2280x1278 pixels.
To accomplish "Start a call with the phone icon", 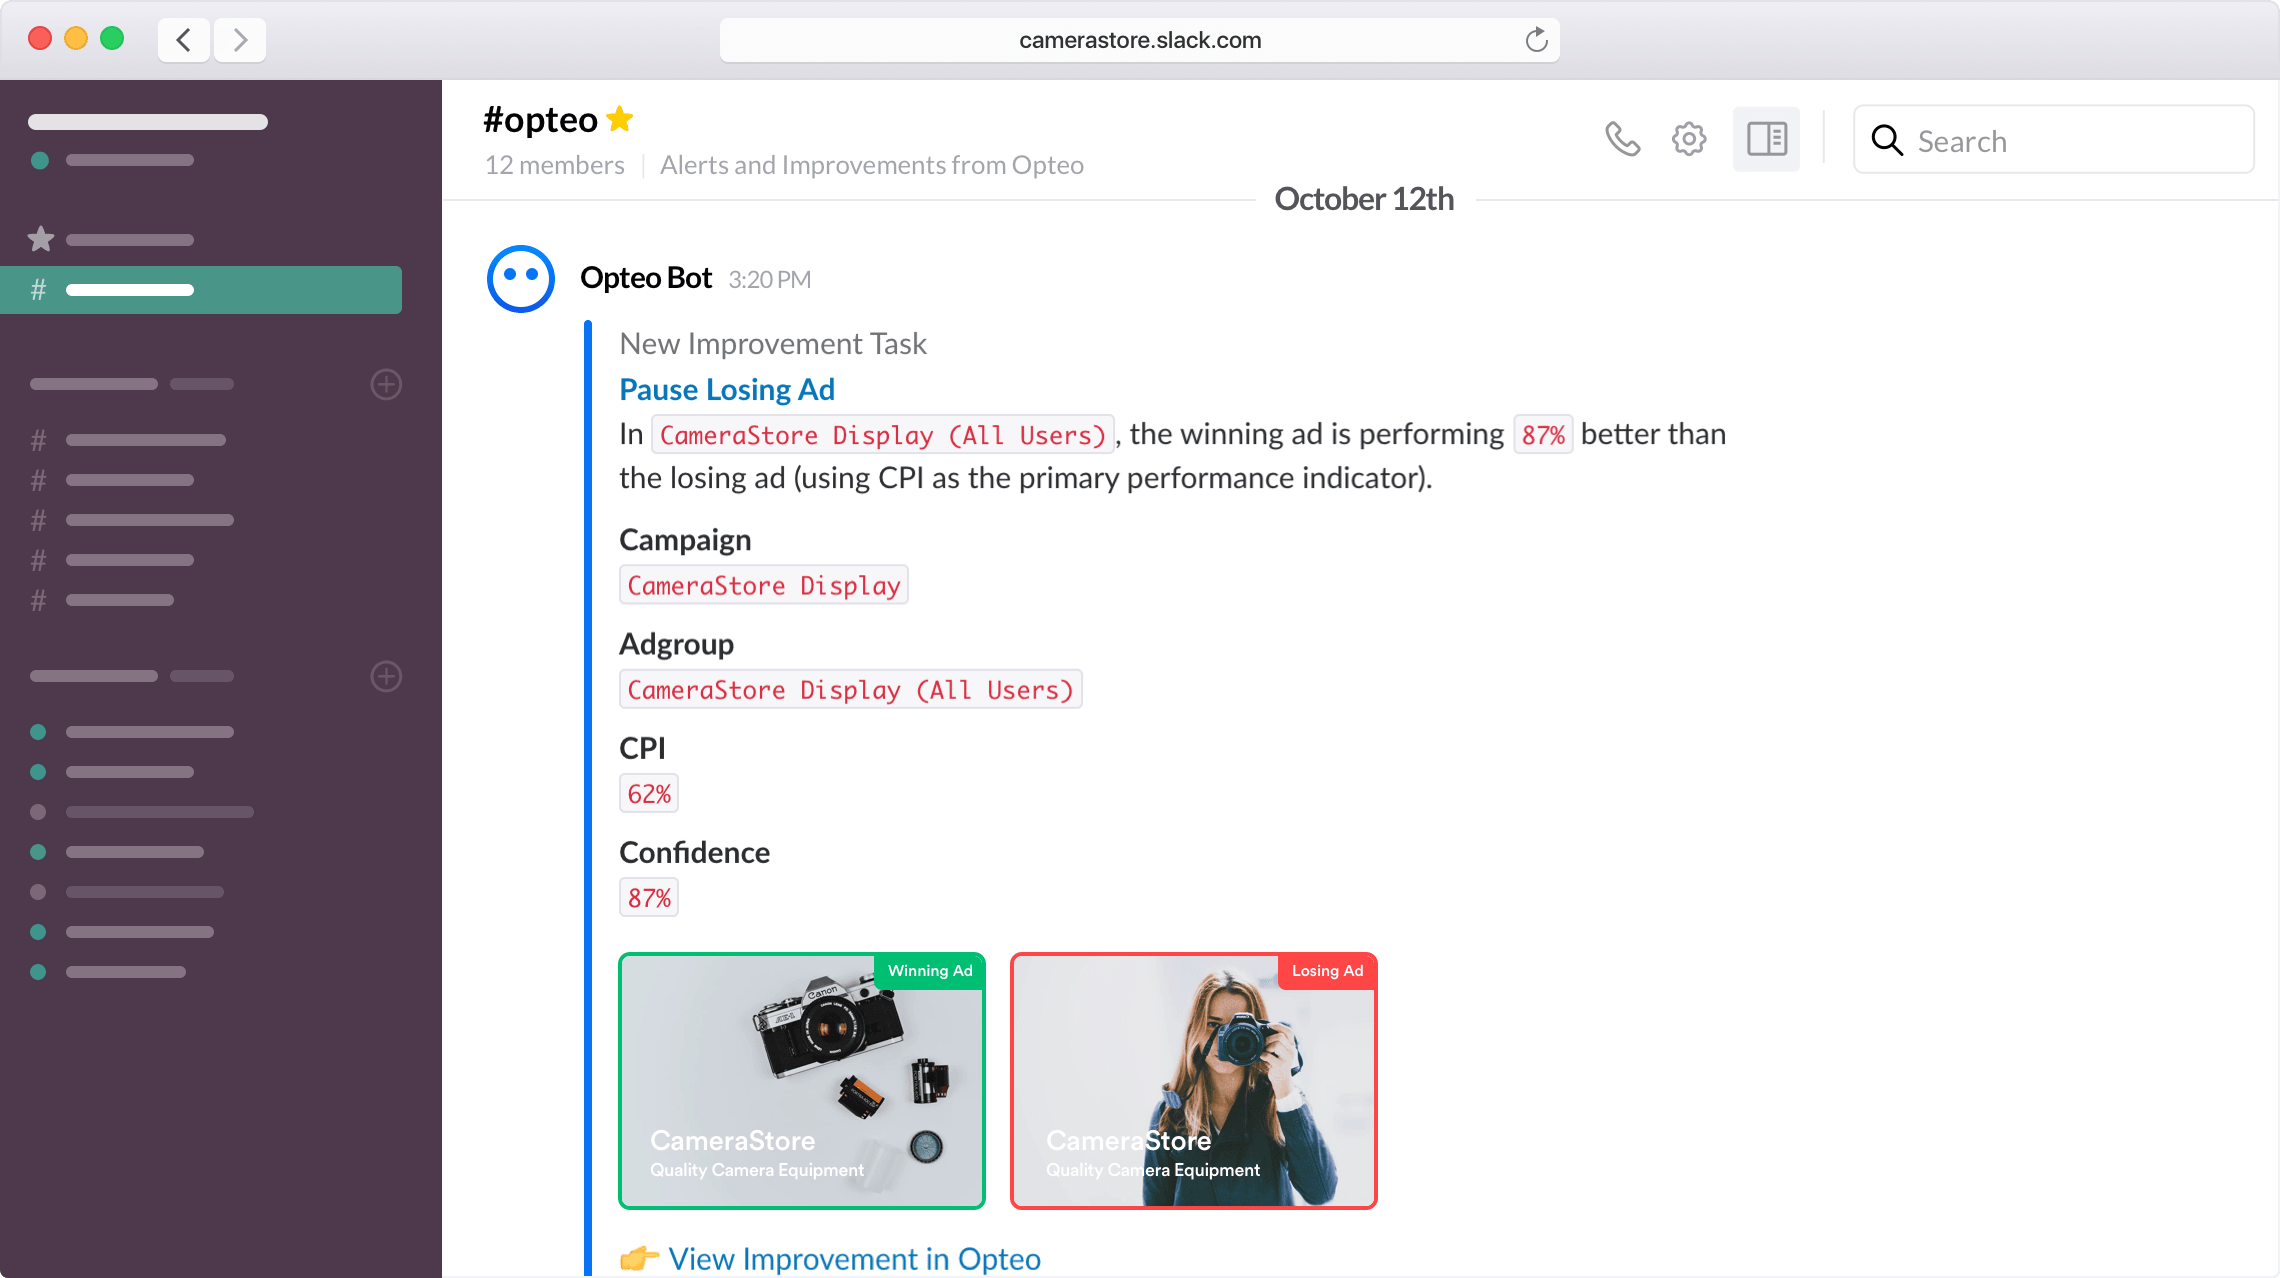I will [x=1622, y=139].
